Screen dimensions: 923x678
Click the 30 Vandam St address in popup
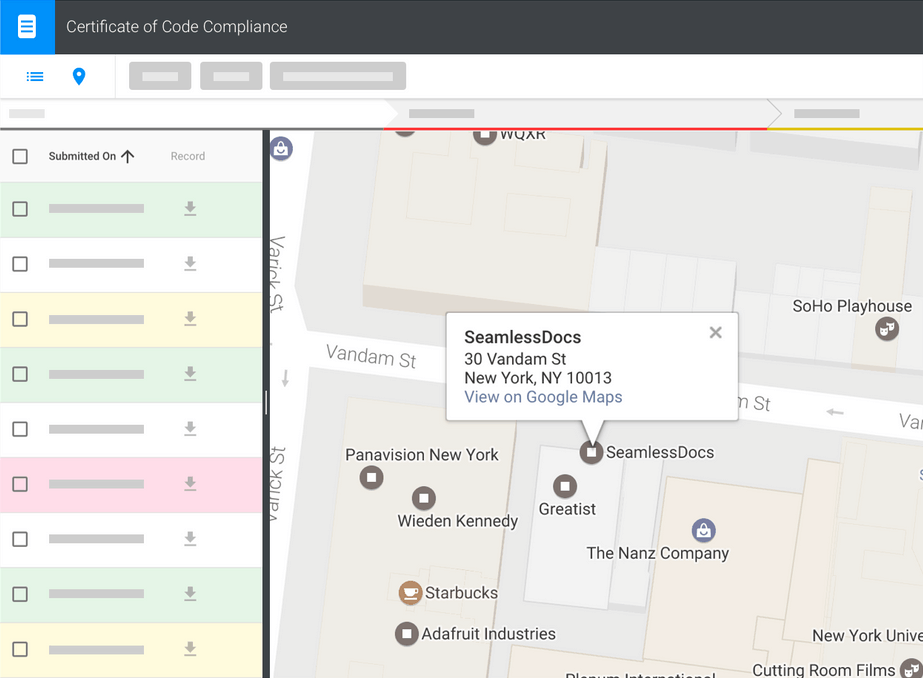point(515,359)
